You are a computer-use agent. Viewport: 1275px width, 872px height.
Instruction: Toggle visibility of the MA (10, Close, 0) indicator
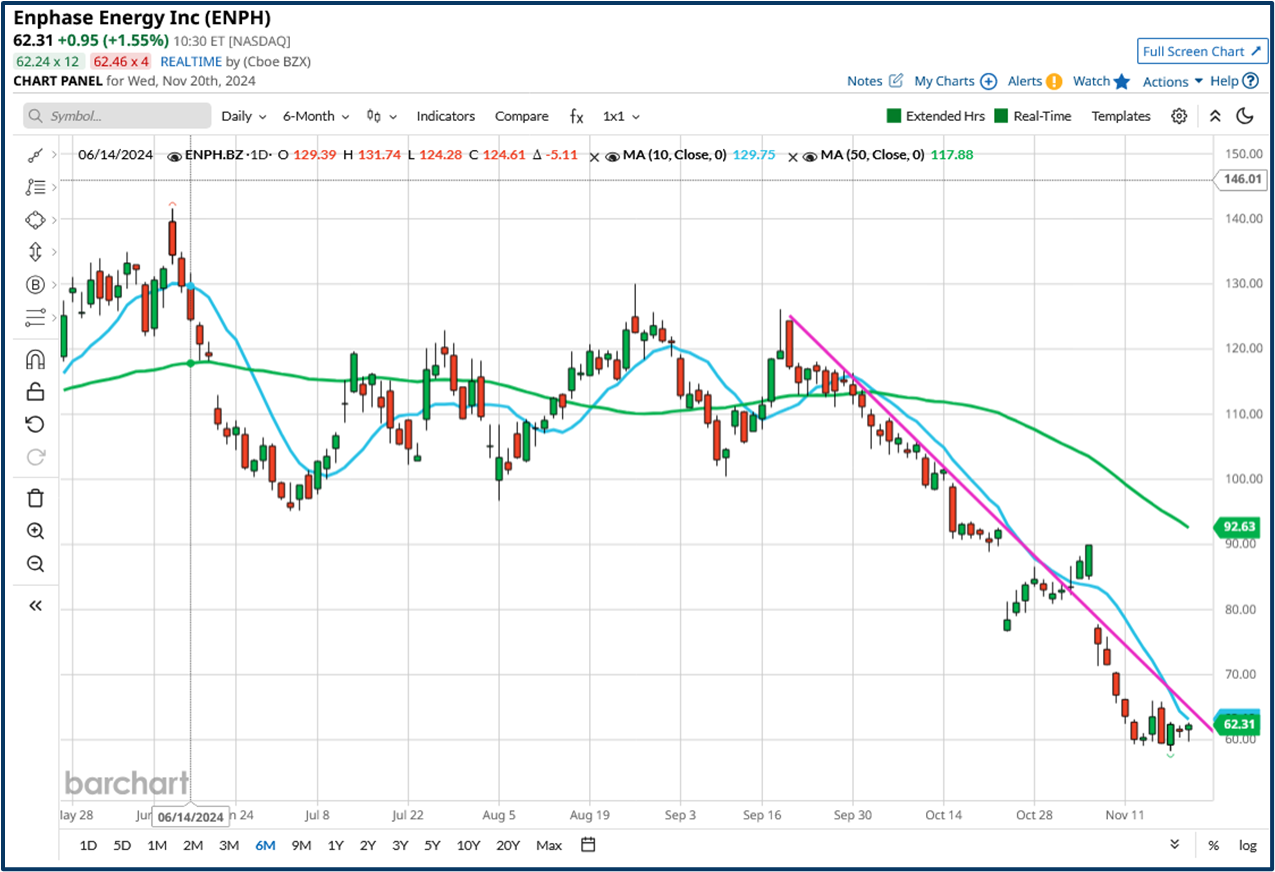613,155
